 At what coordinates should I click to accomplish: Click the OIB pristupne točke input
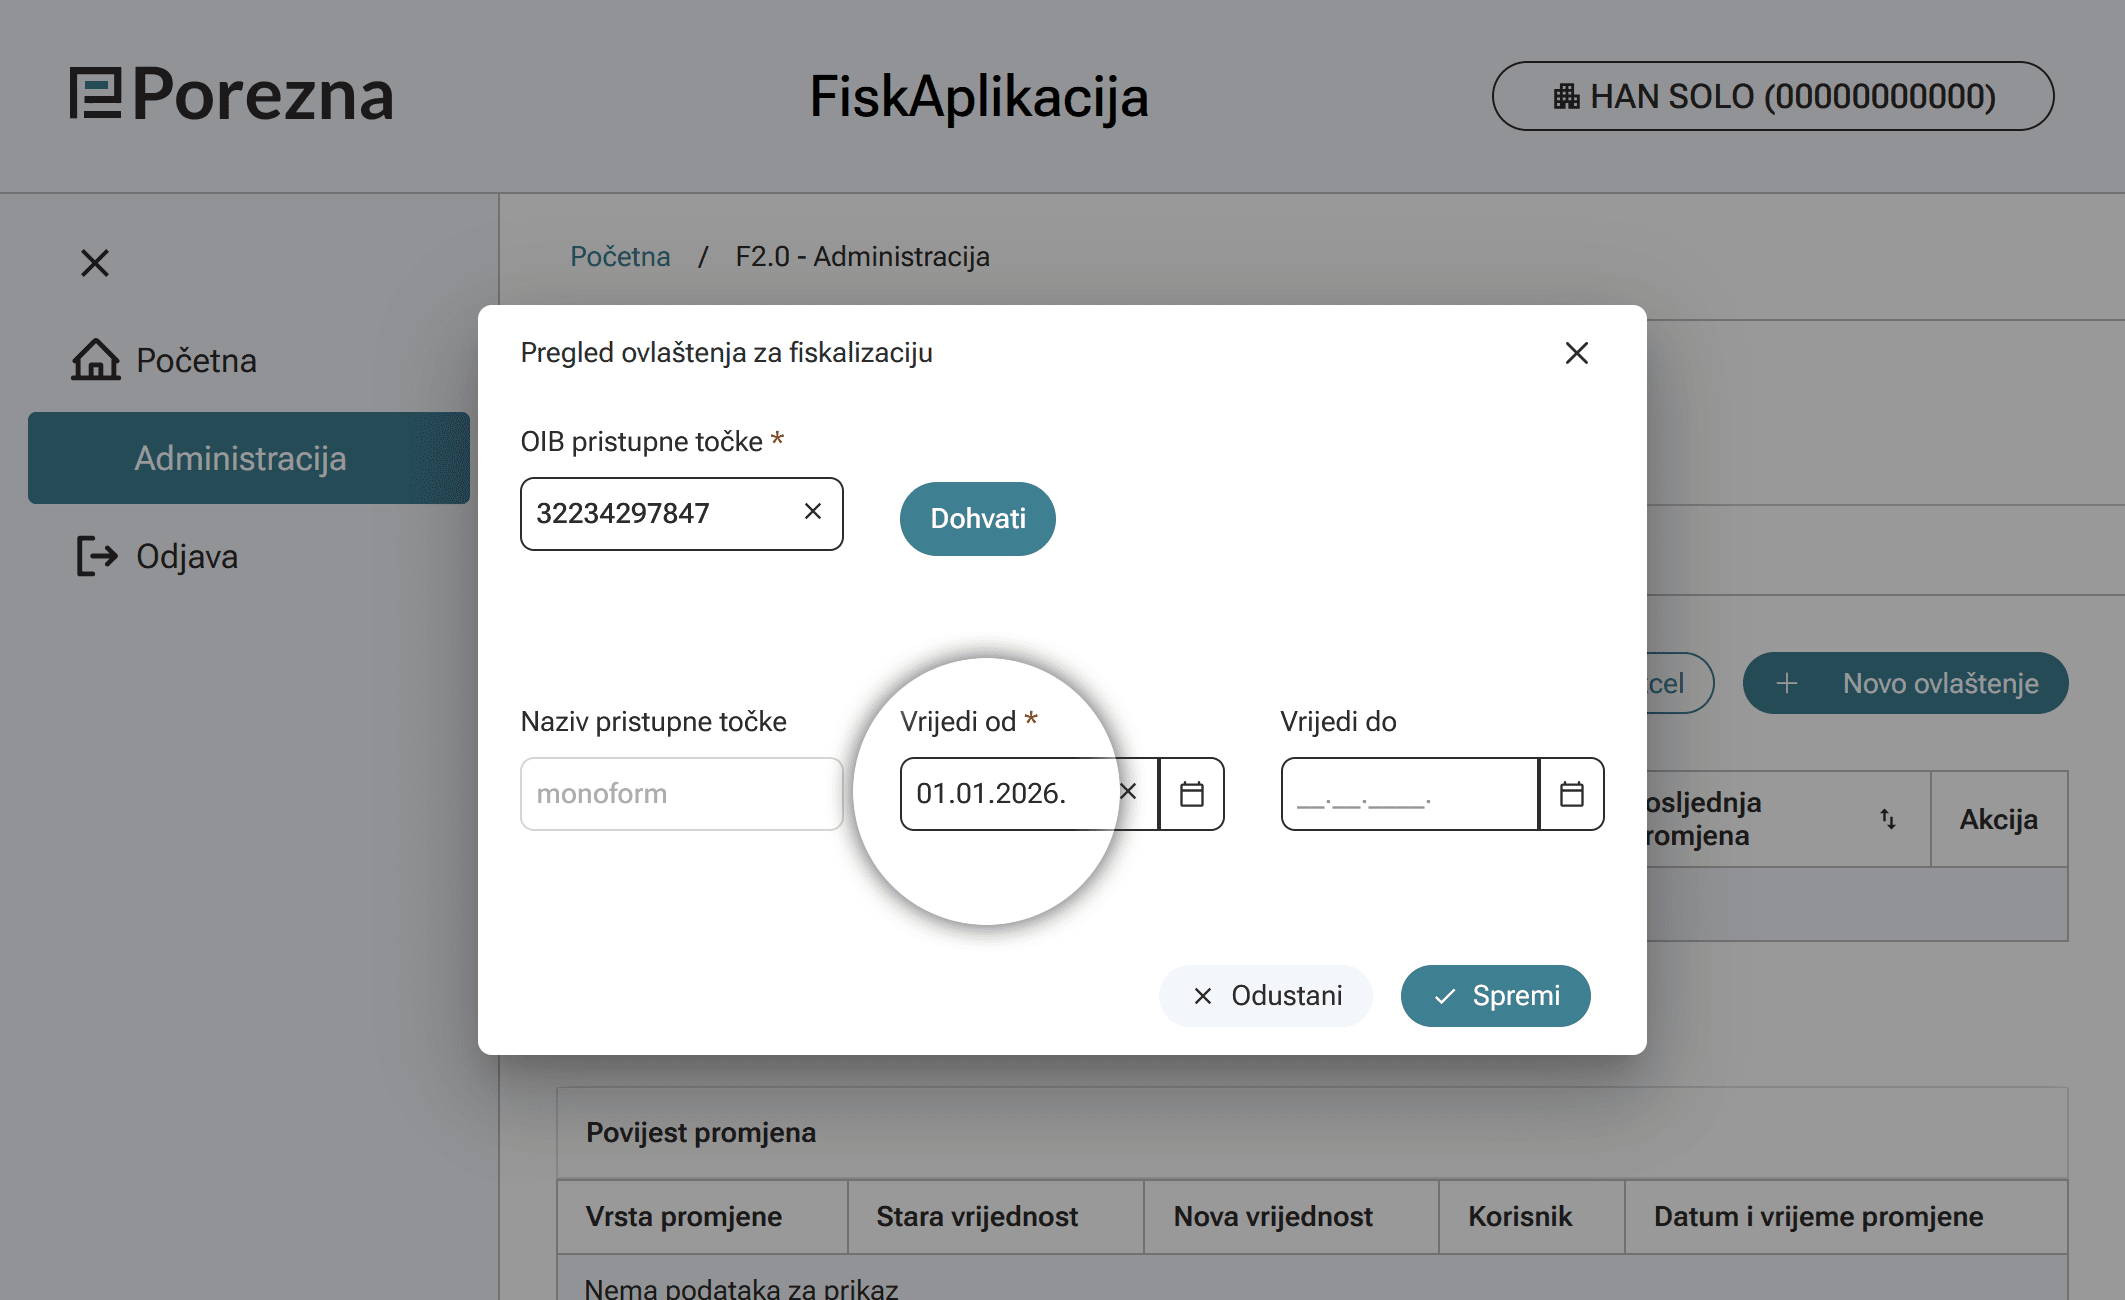tap(660, 514)
